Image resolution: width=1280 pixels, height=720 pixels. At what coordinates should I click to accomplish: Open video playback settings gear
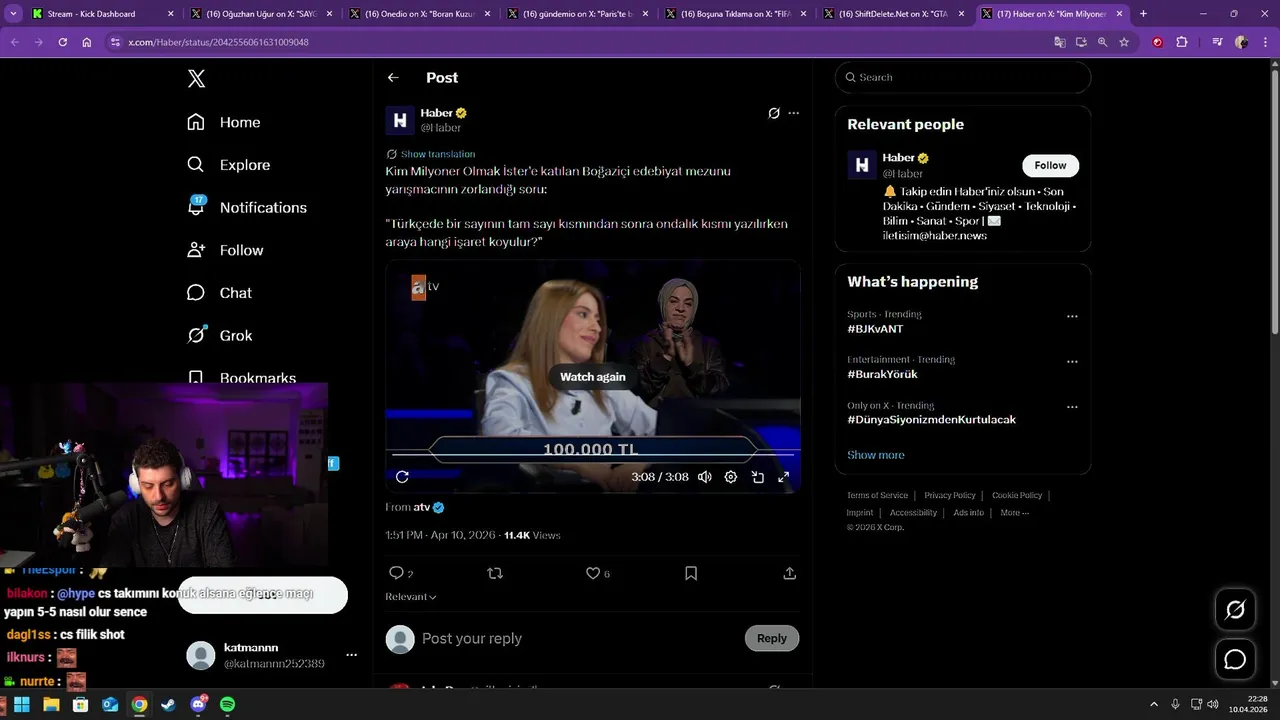[x=731, y=477]
